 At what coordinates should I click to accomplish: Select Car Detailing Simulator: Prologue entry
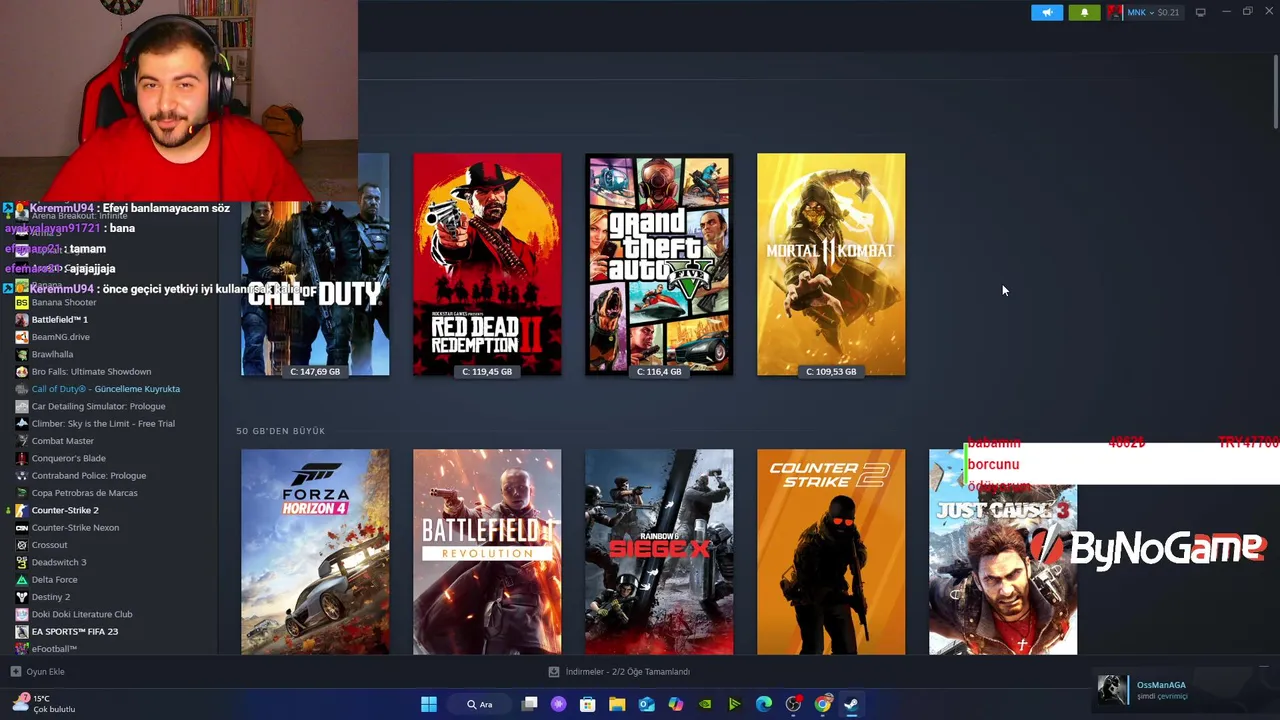tap(98, 406)
